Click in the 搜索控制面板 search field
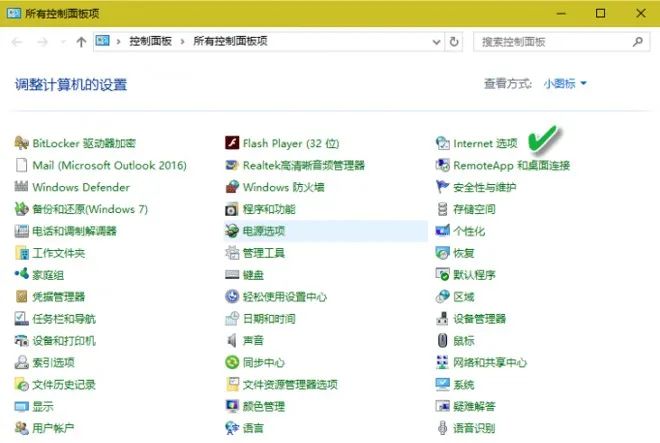The image size is (660, 443). coord(562,42)
